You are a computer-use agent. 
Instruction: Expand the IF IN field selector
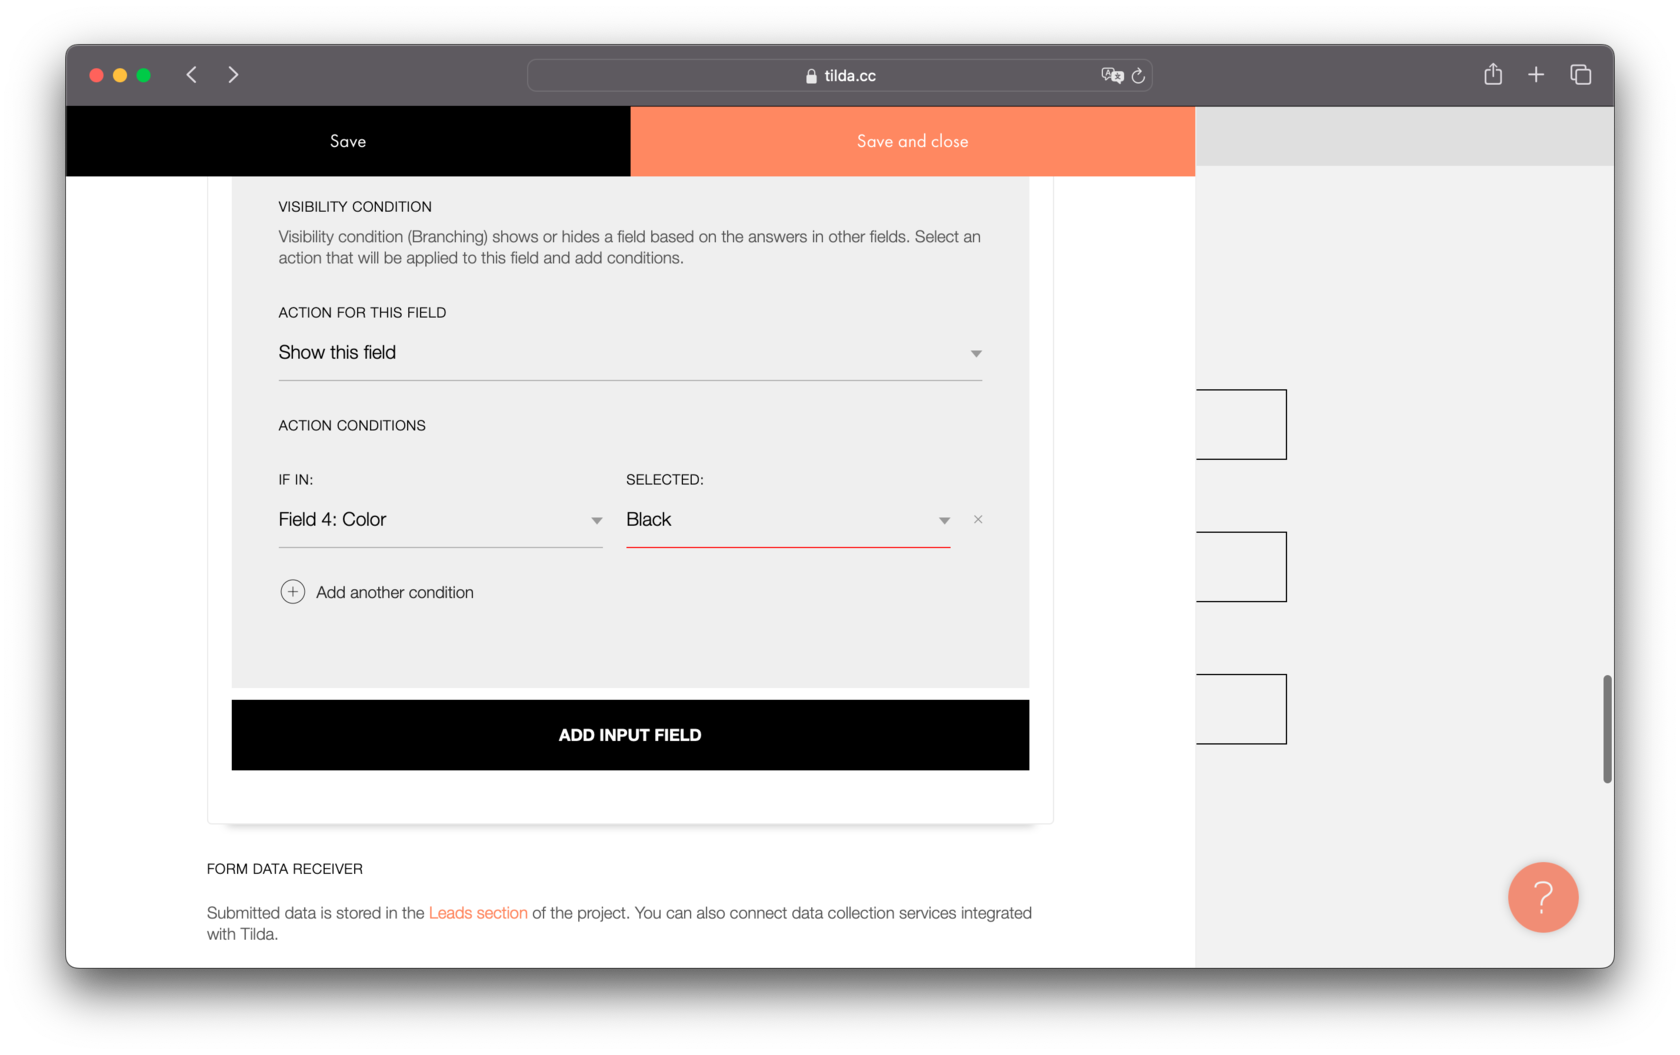pos(596,520)
